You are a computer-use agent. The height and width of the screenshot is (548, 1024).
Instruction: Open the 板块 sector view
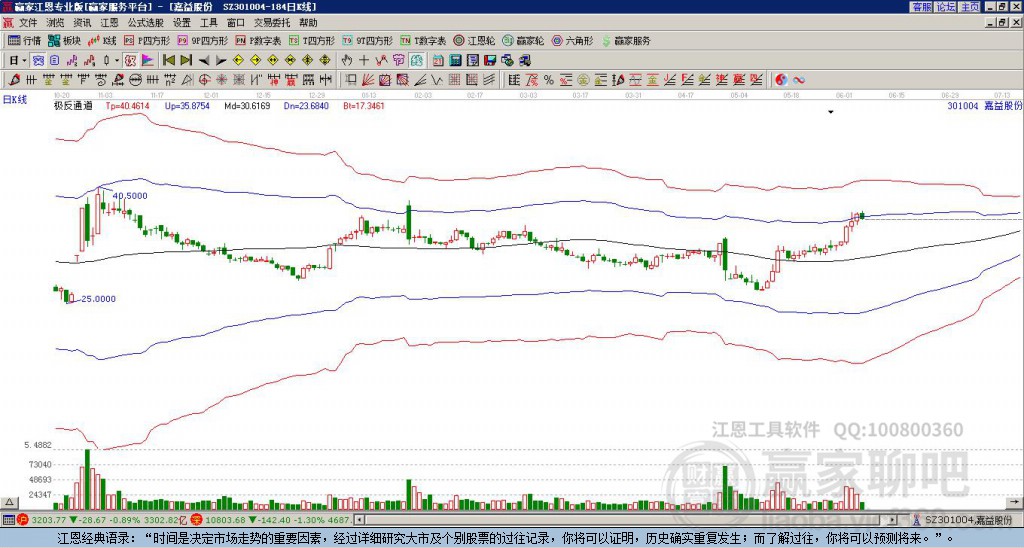(x=64, y=40)
